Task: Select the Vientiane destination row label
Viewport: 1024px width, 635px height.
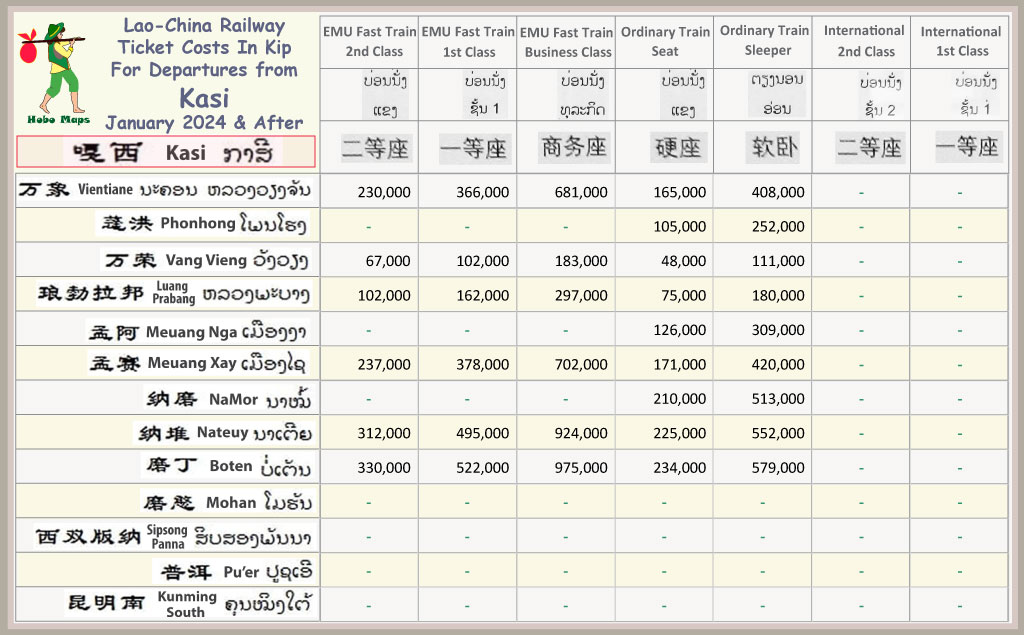Action: pyautogui.click(x=165, y=190)
